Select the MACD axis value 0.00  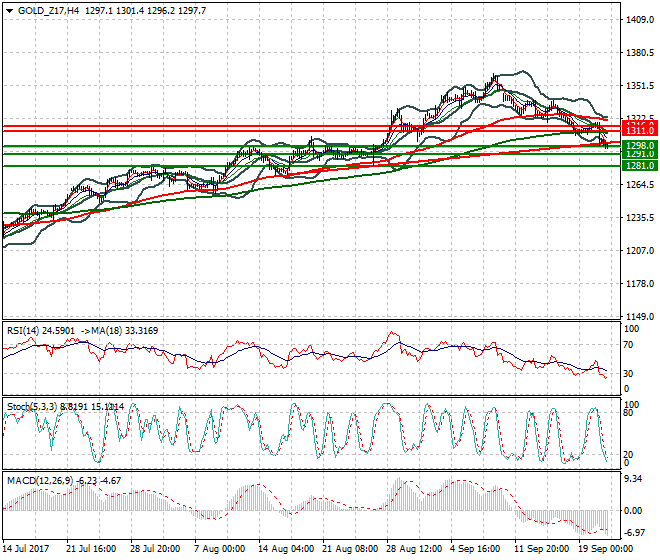633,511
